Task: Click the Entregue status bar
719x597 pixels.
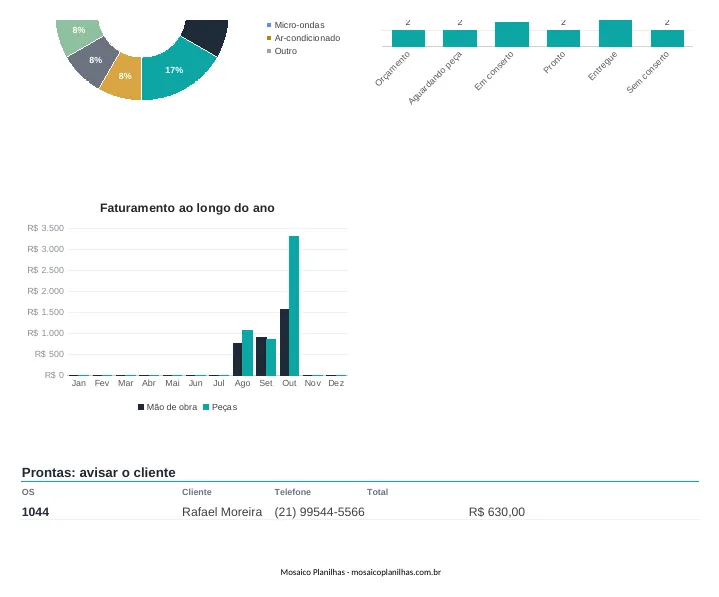Action: click(x=615, y=33)
